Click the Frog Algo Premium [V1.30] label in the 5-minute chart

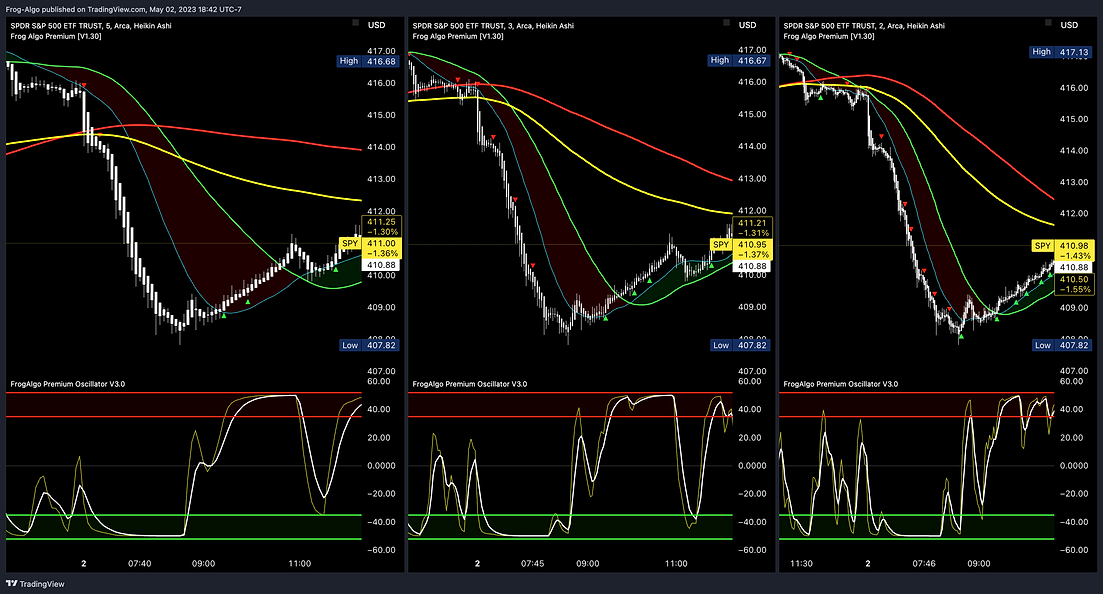(56, 36)
